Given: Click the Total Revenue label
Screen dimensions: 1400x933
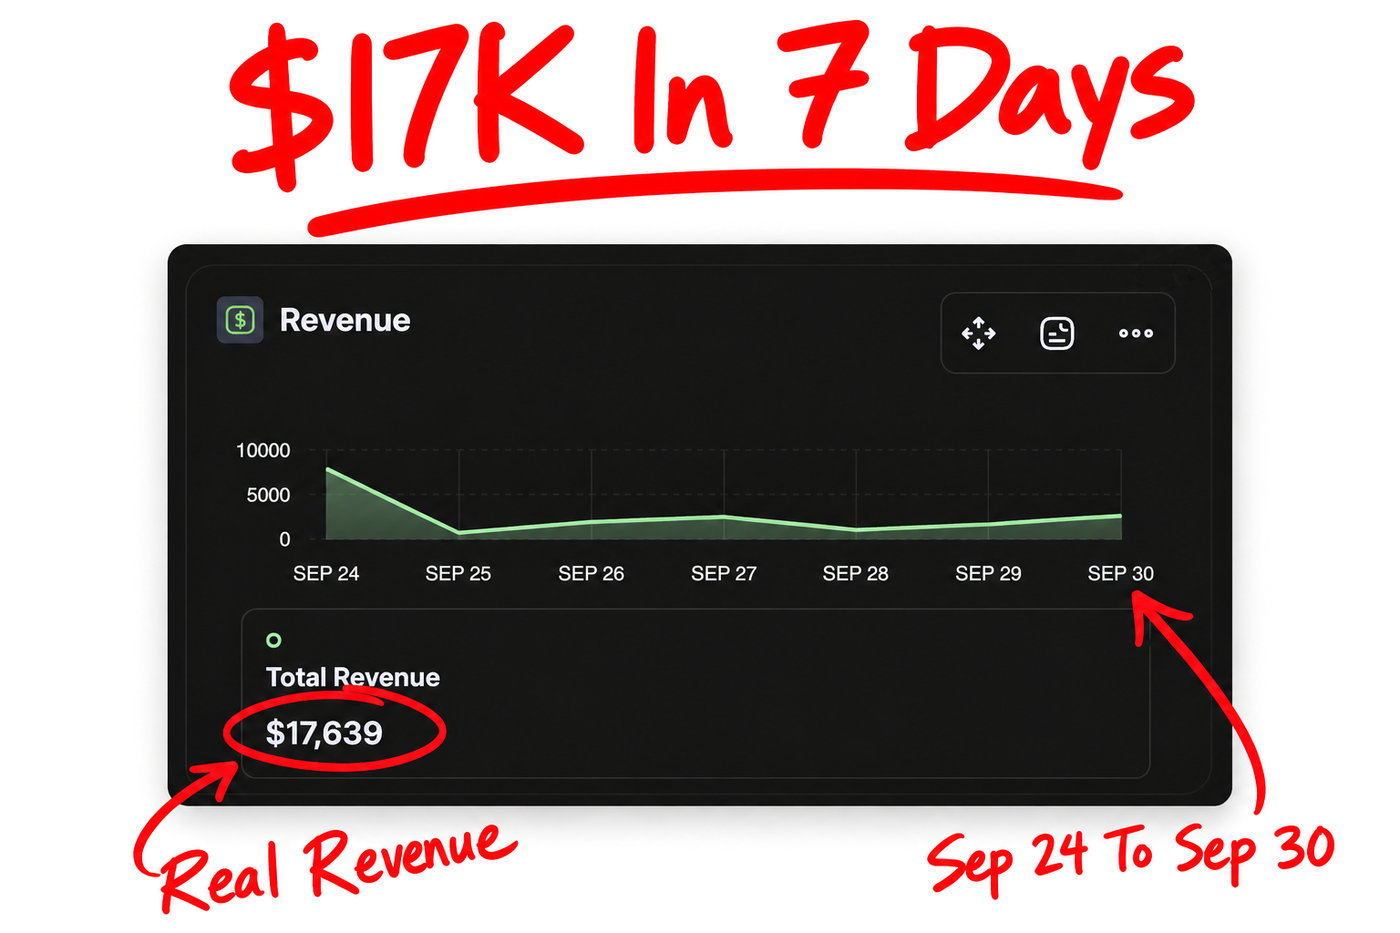Looking at the screenshot, I should click(353, 677).
